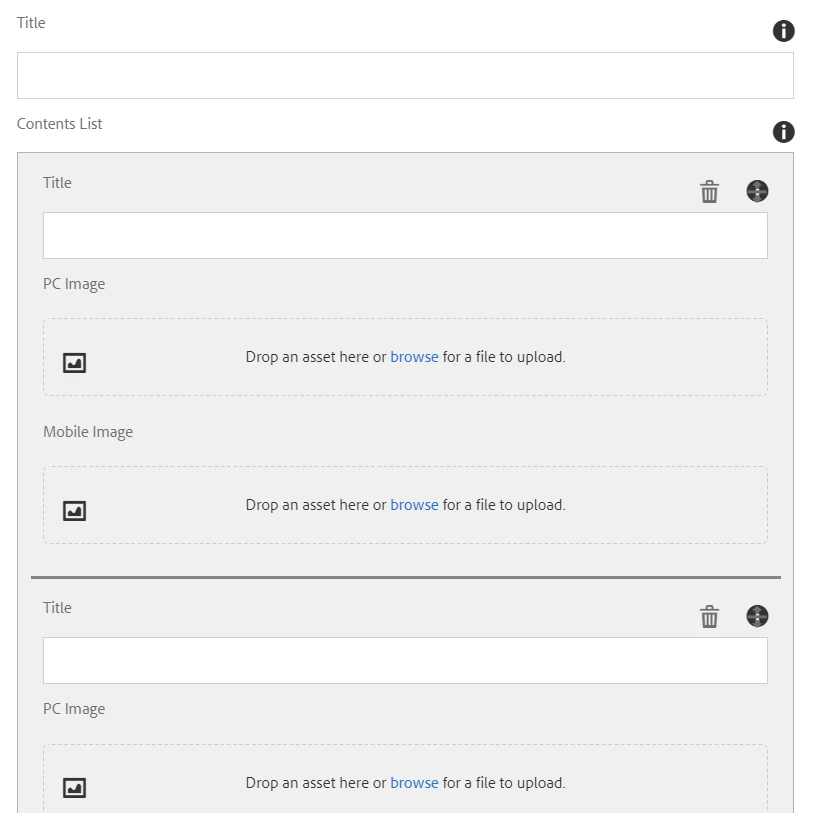Click the browse link in the first PC Image dropzone

coord(414,357)
